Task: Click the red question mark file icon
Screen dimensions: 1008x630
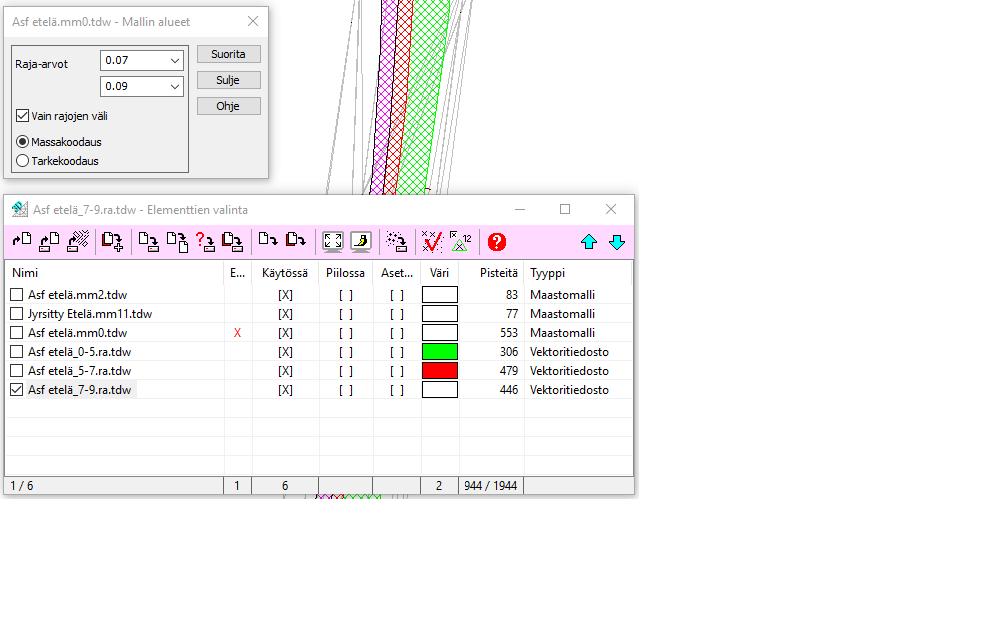Action: click(205, 242)
